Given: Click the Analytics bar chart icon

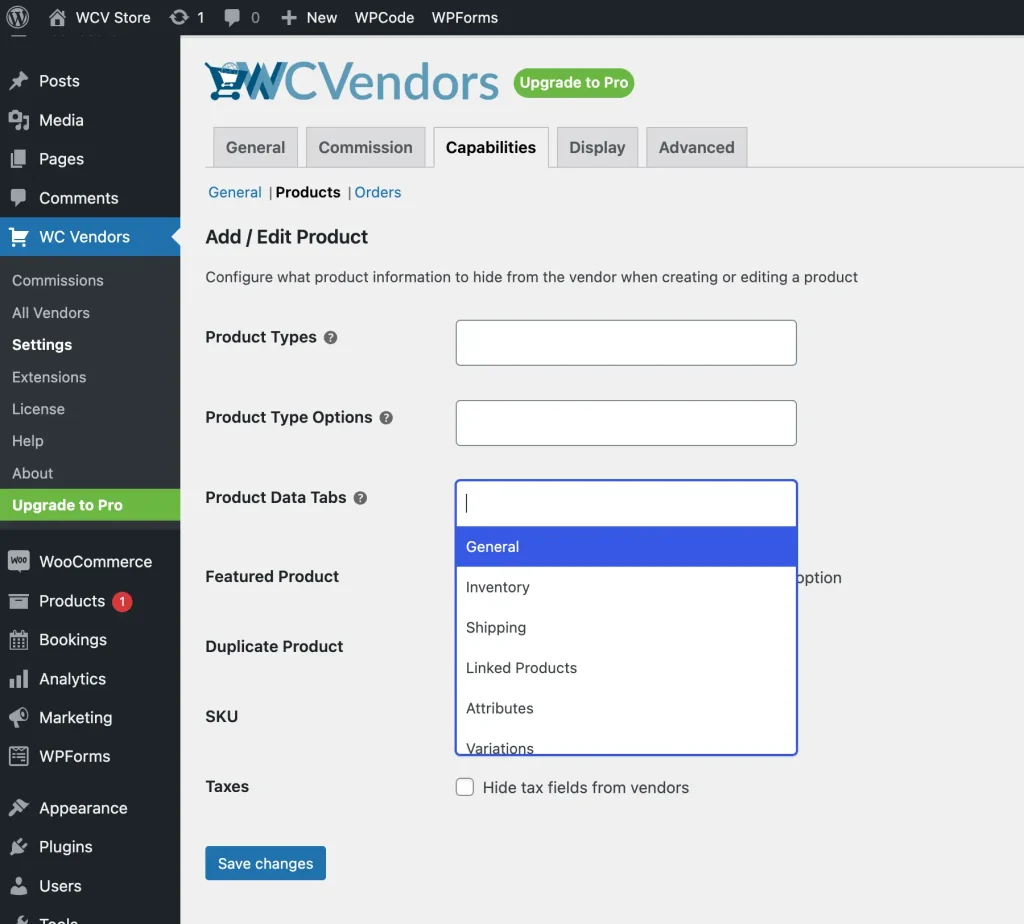Looking at the screenshot, I should (19, 679).
